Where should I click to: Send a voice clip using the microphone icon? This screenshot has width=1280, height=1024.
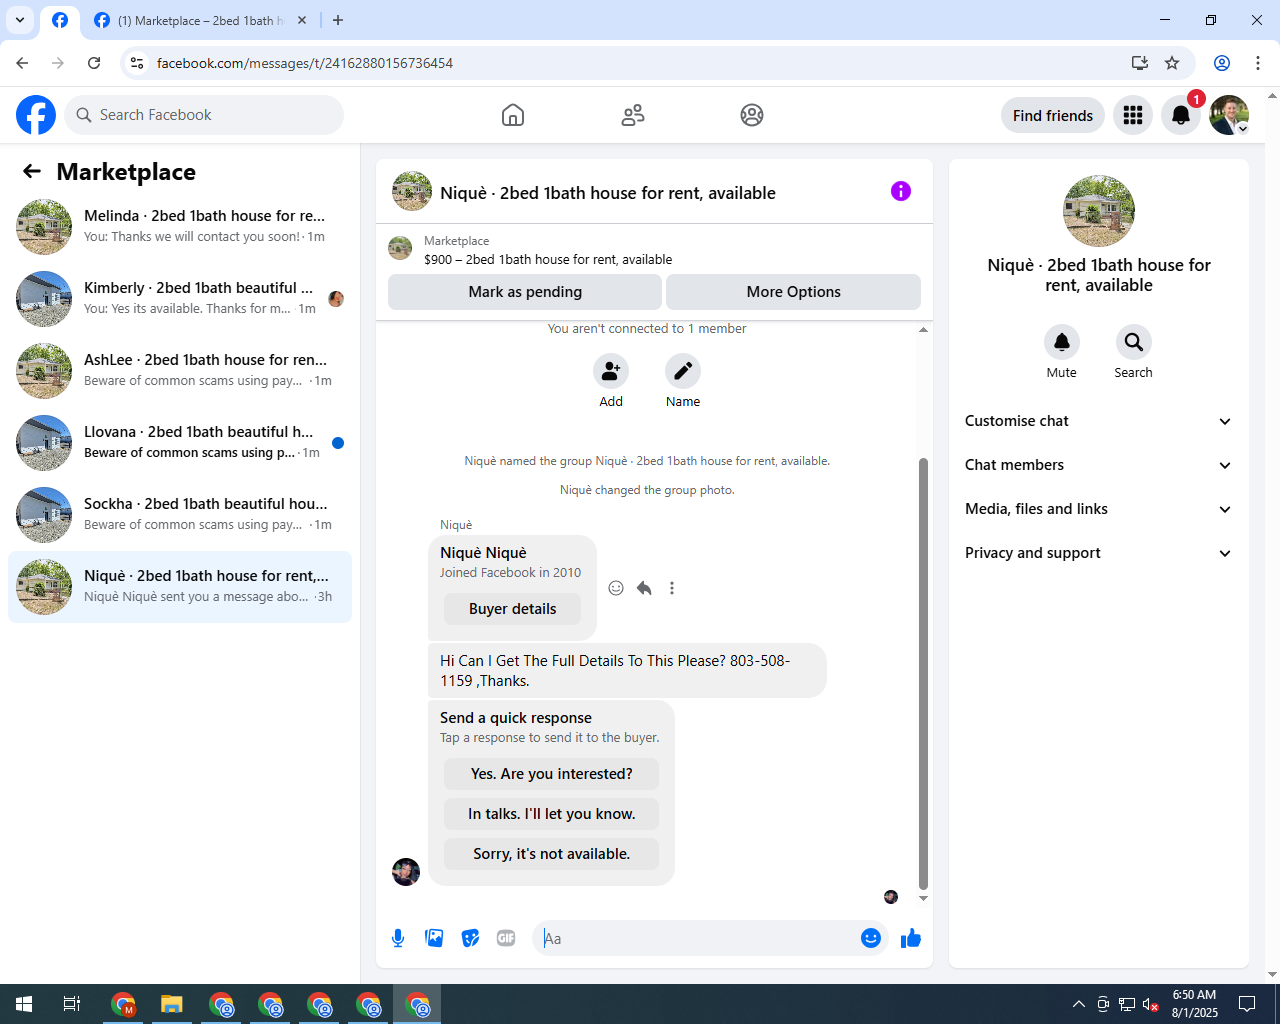pyautogui.click(x=398, y=938)
